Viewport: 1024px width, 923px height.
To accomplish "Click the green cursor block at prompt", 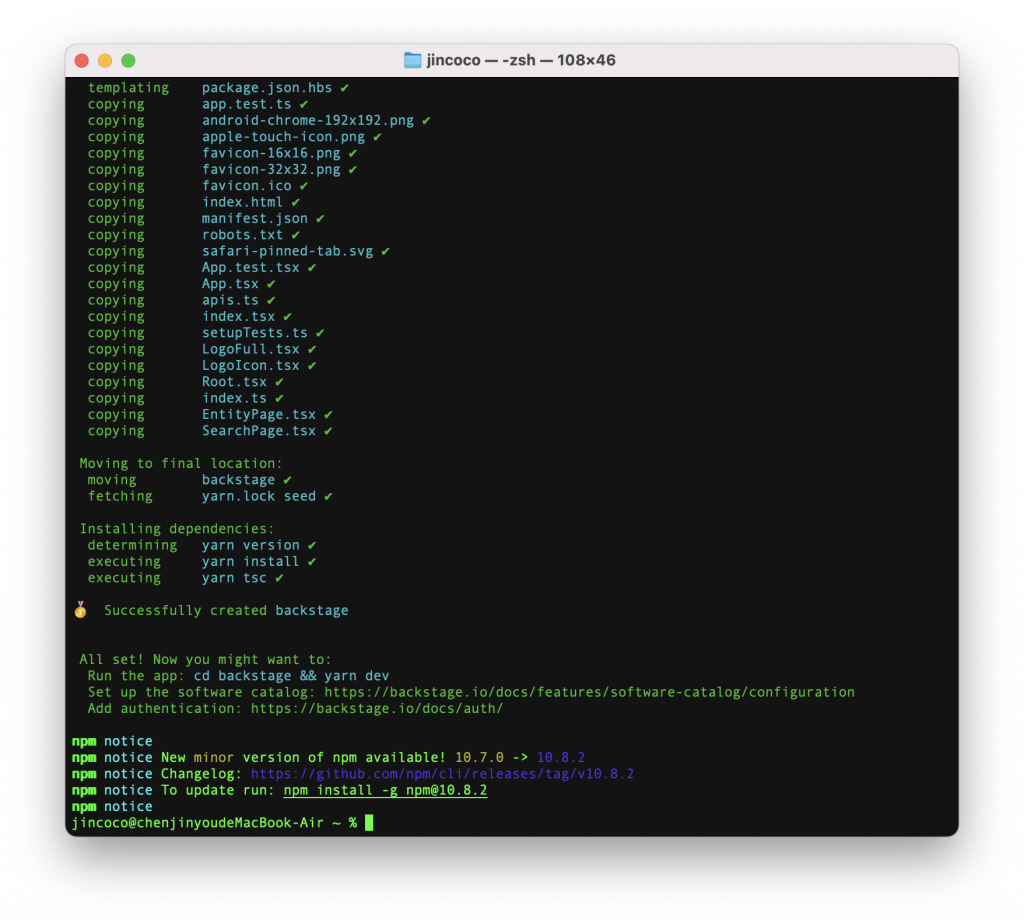I will tap(369, 822).
